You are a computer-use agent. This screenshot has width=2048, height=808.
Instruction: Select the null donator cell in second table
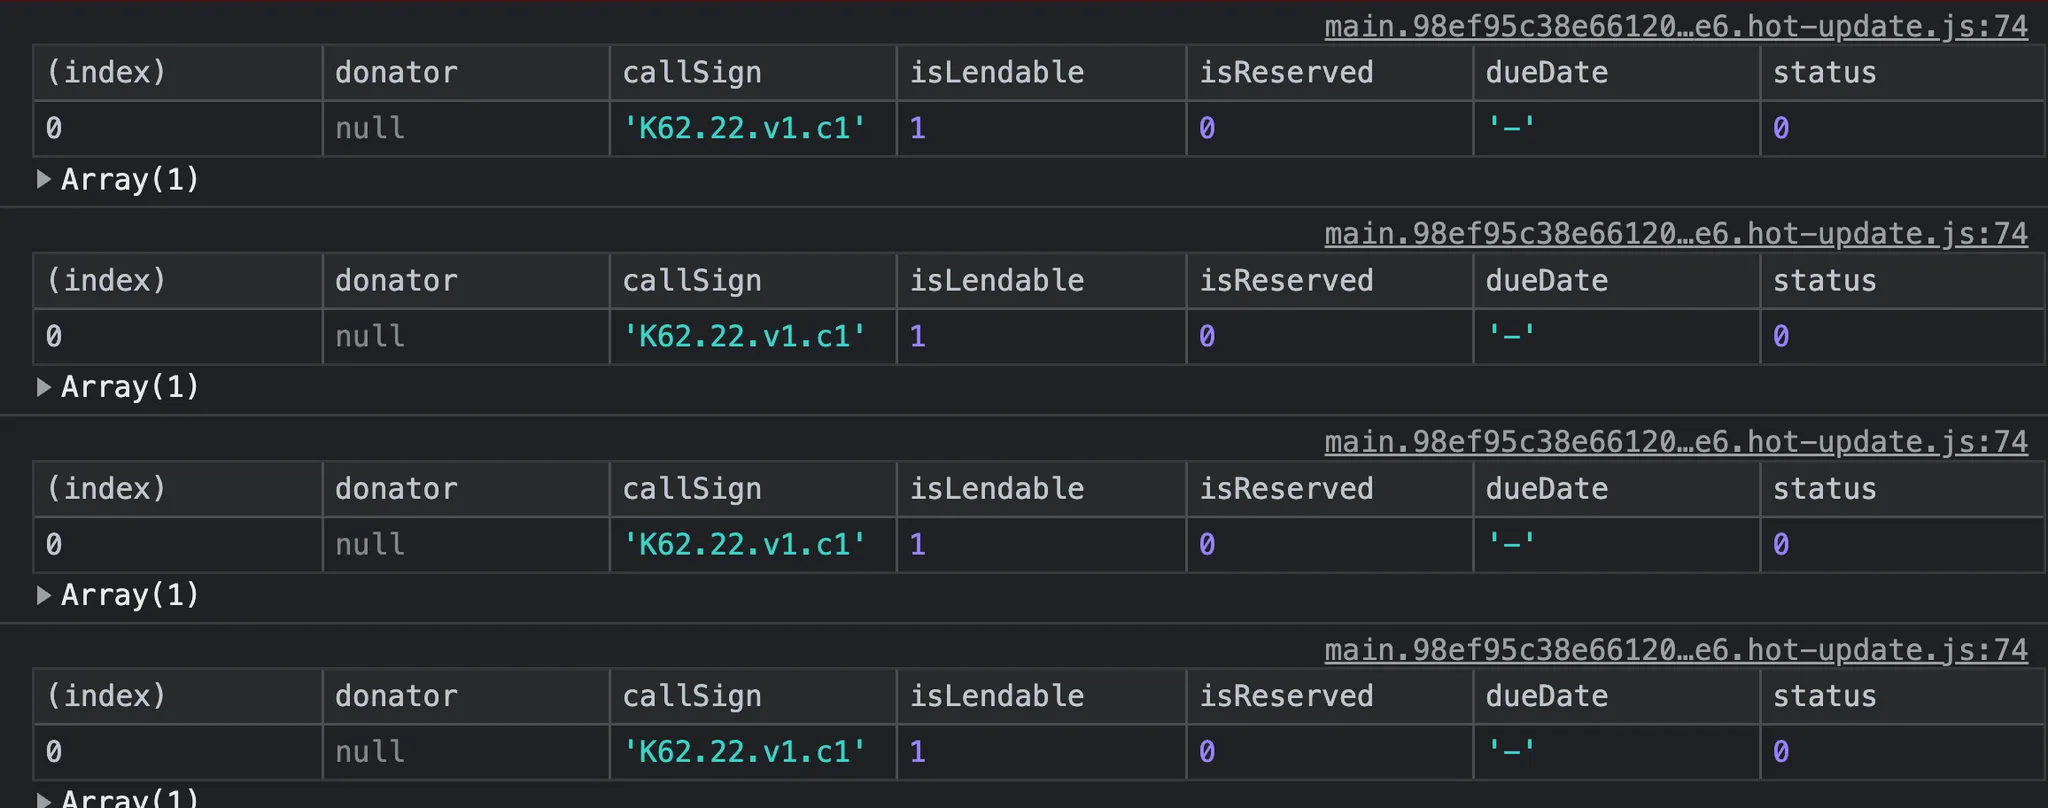(x=370, y=336)
